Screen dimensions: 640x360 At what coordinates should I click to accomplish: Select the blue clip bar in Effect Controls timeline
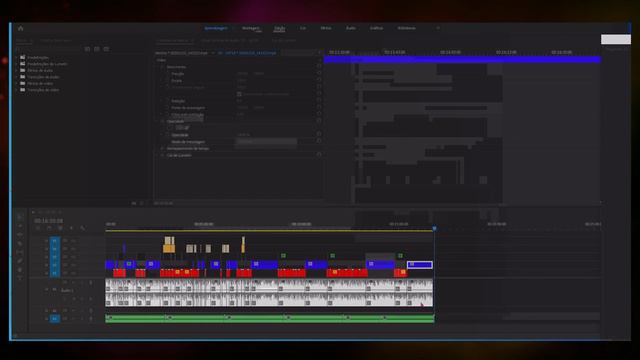[462, 60]
